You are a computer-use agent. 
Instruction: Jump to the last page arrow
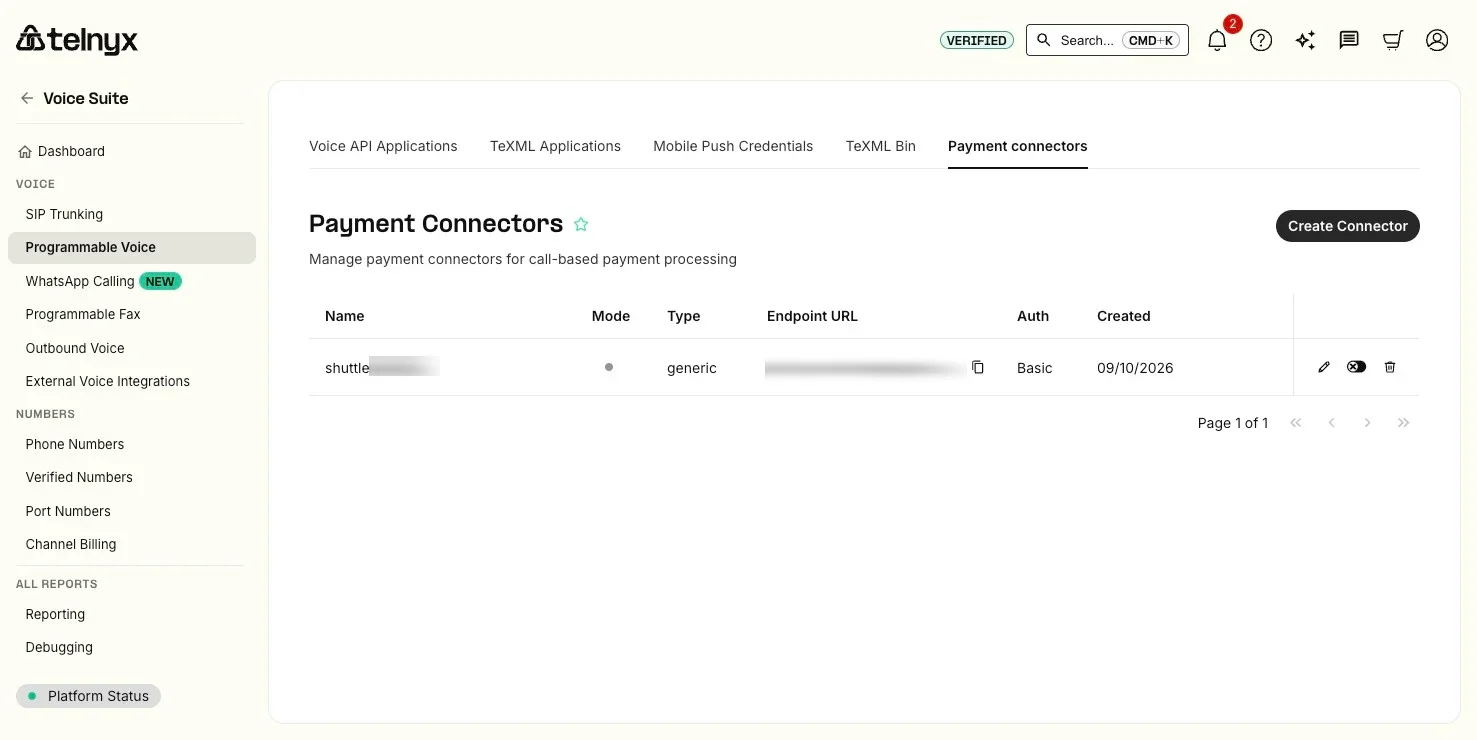pyautogui.click(x=1404, y=423)
